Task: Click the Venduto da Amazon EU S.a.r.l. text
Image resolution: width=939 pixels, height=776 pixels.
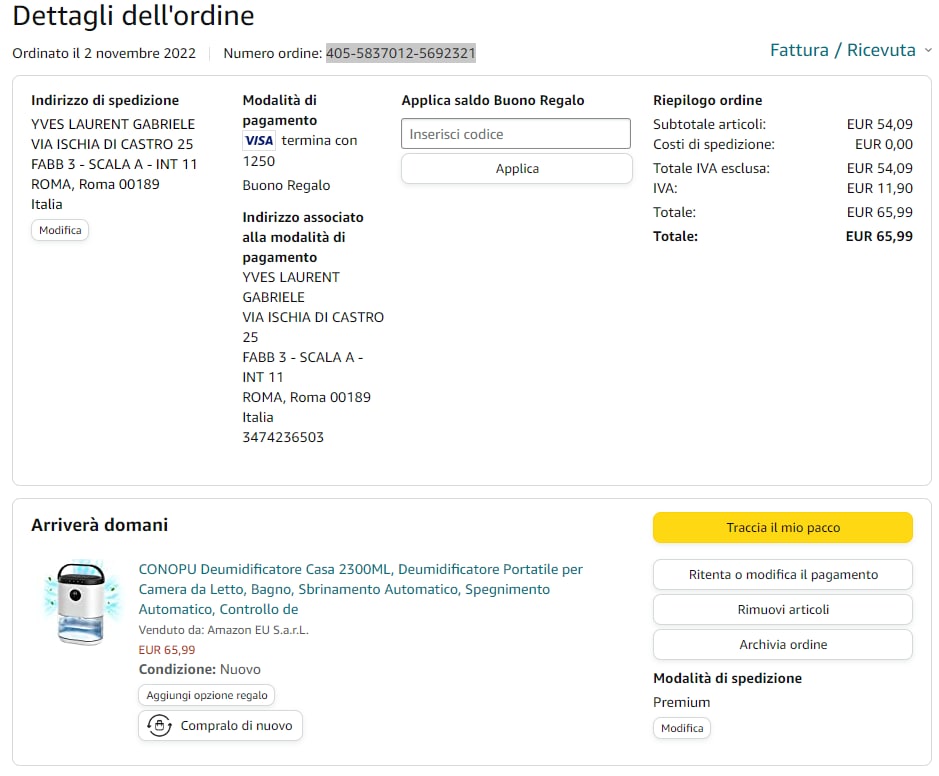Action: 223,630
